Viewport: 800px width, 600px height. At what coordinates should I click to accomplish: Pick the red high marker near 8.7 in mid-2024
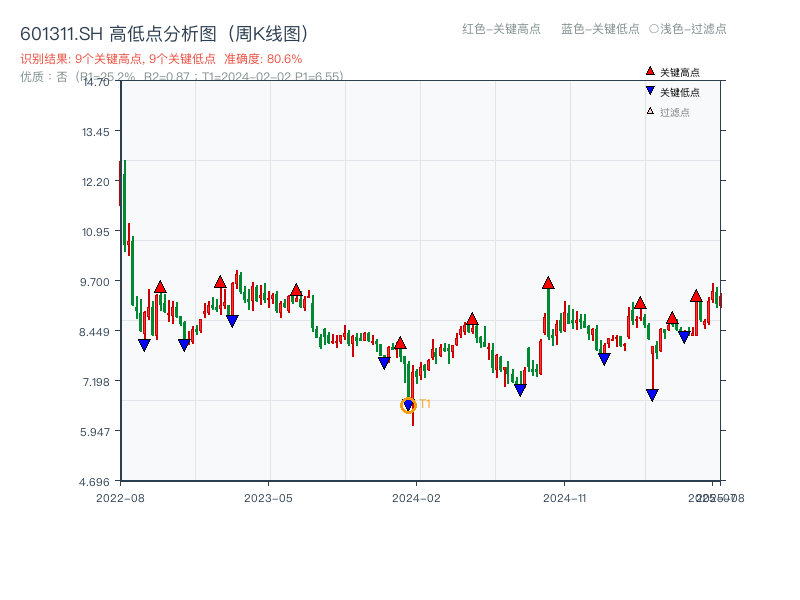coord(472,319)
